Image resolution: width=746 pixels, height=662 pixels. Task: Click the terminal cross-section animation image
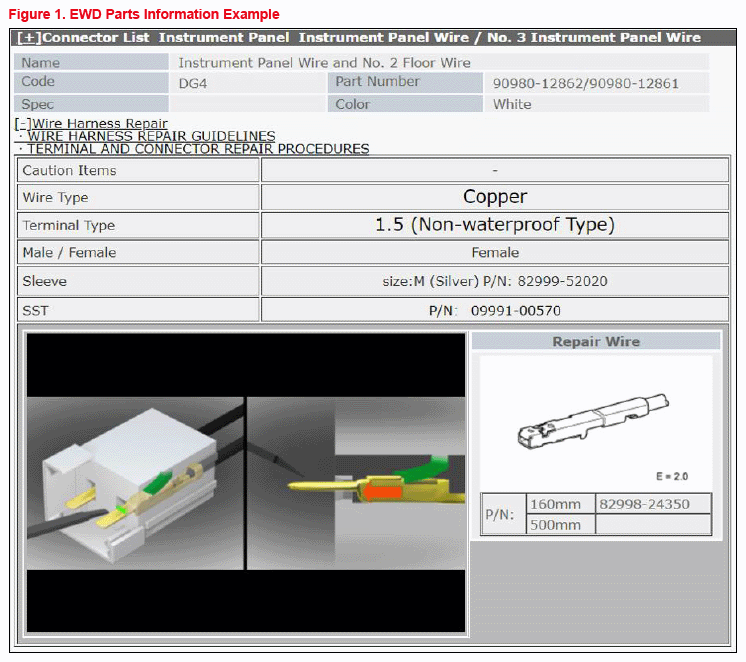[356, 483]
